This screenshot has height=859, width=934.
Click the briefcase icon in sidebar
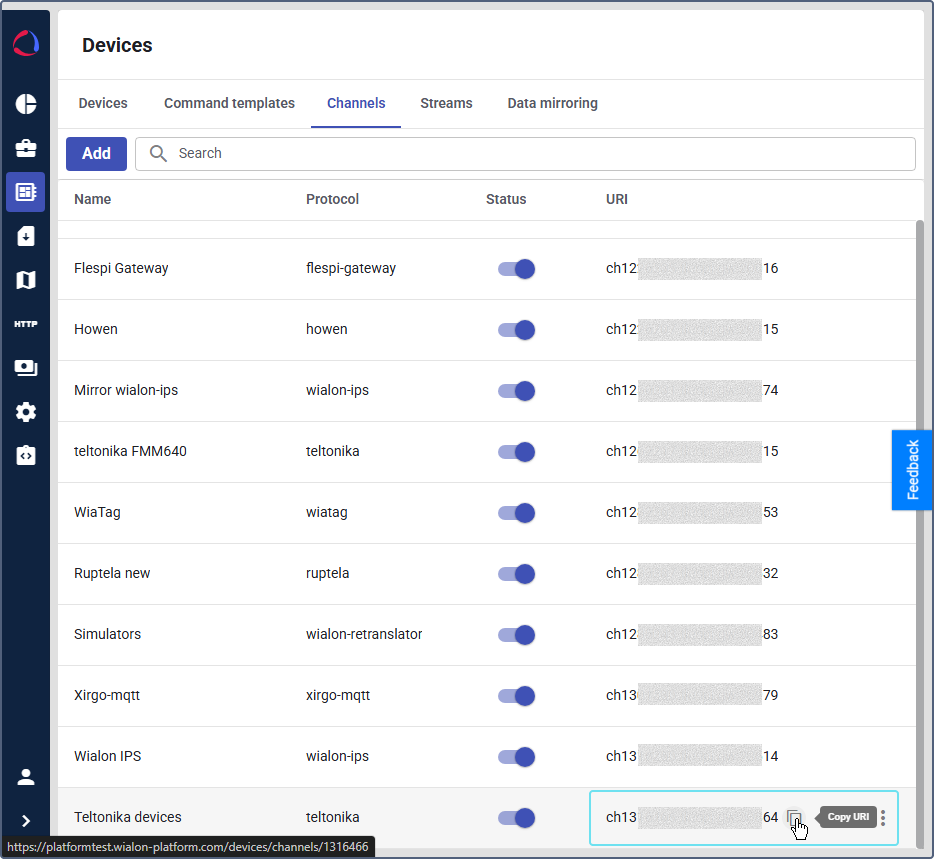[26, 148]
